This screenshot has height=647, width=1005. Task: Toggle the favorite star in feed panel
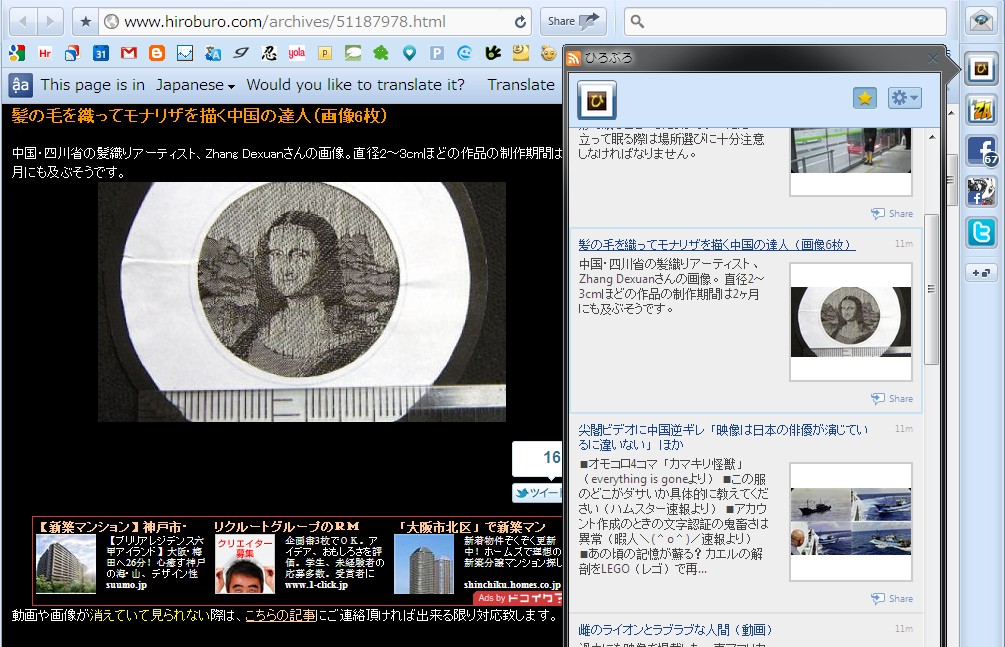pyautogui.click(x=865, y=98)
